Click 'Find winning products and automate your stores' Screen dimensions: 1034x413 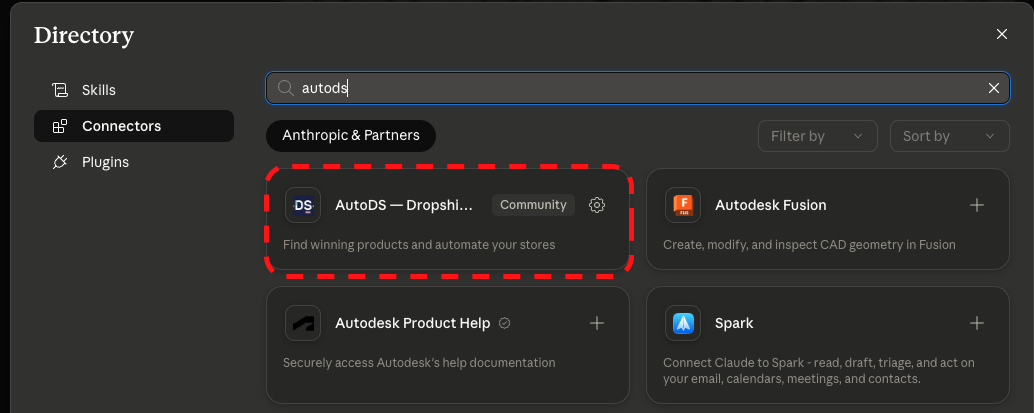tap(419, 245)
